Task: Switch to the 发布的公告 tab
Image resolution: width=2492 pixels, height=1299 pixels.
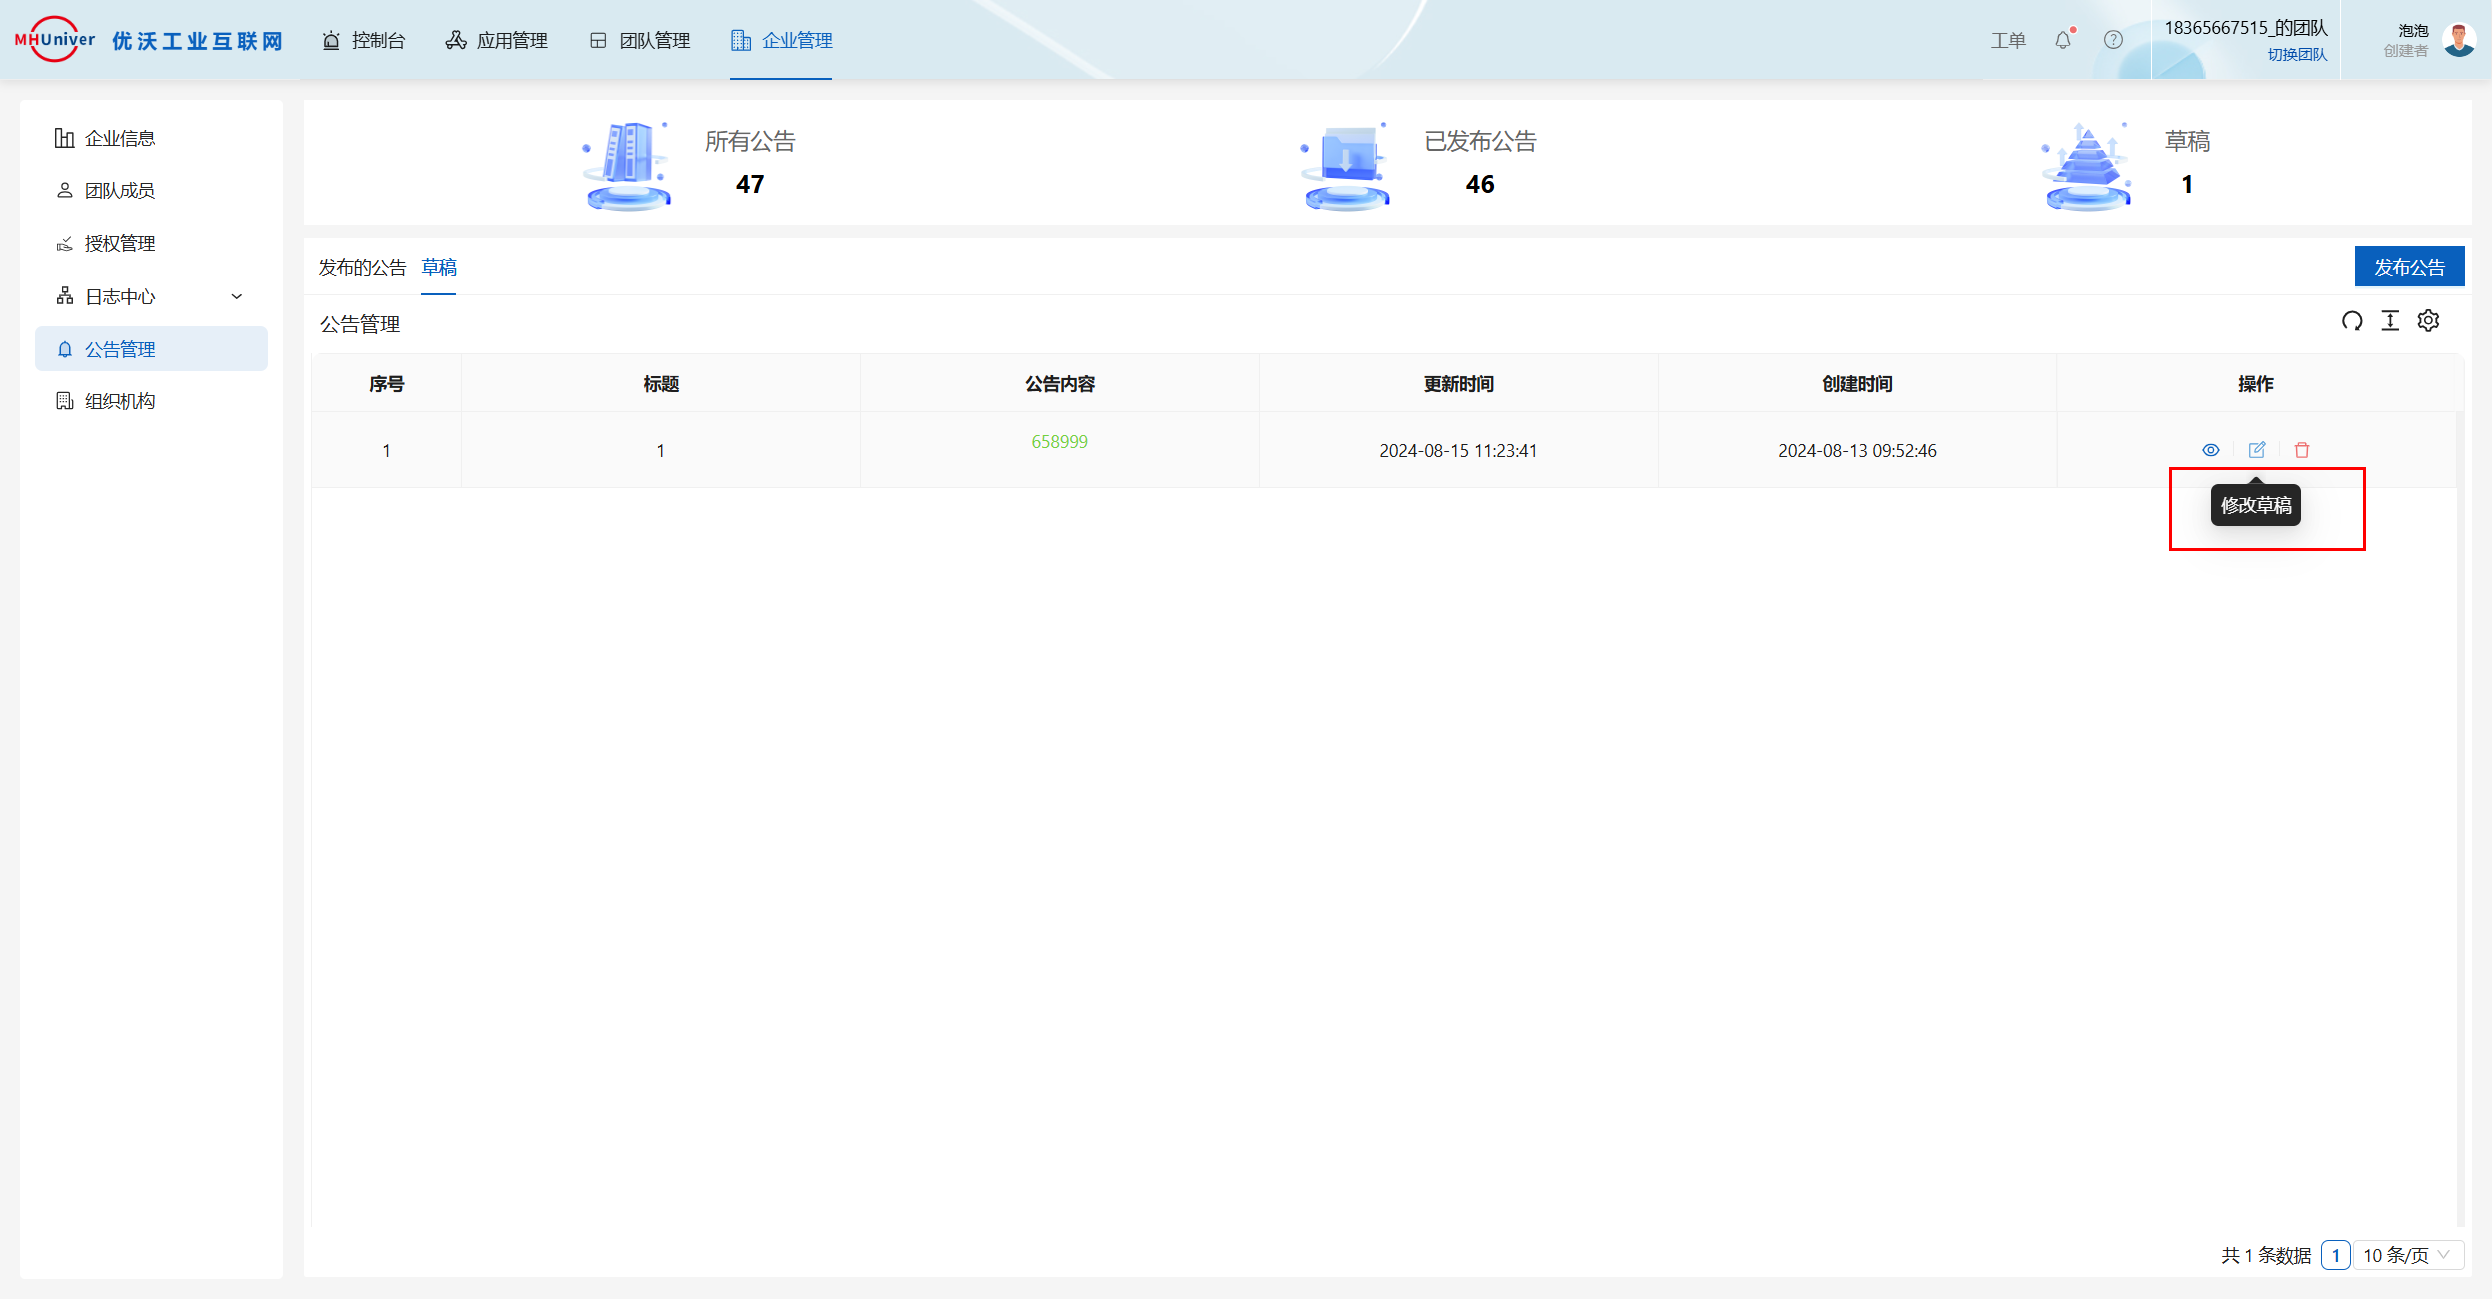Action: point(362,267)
